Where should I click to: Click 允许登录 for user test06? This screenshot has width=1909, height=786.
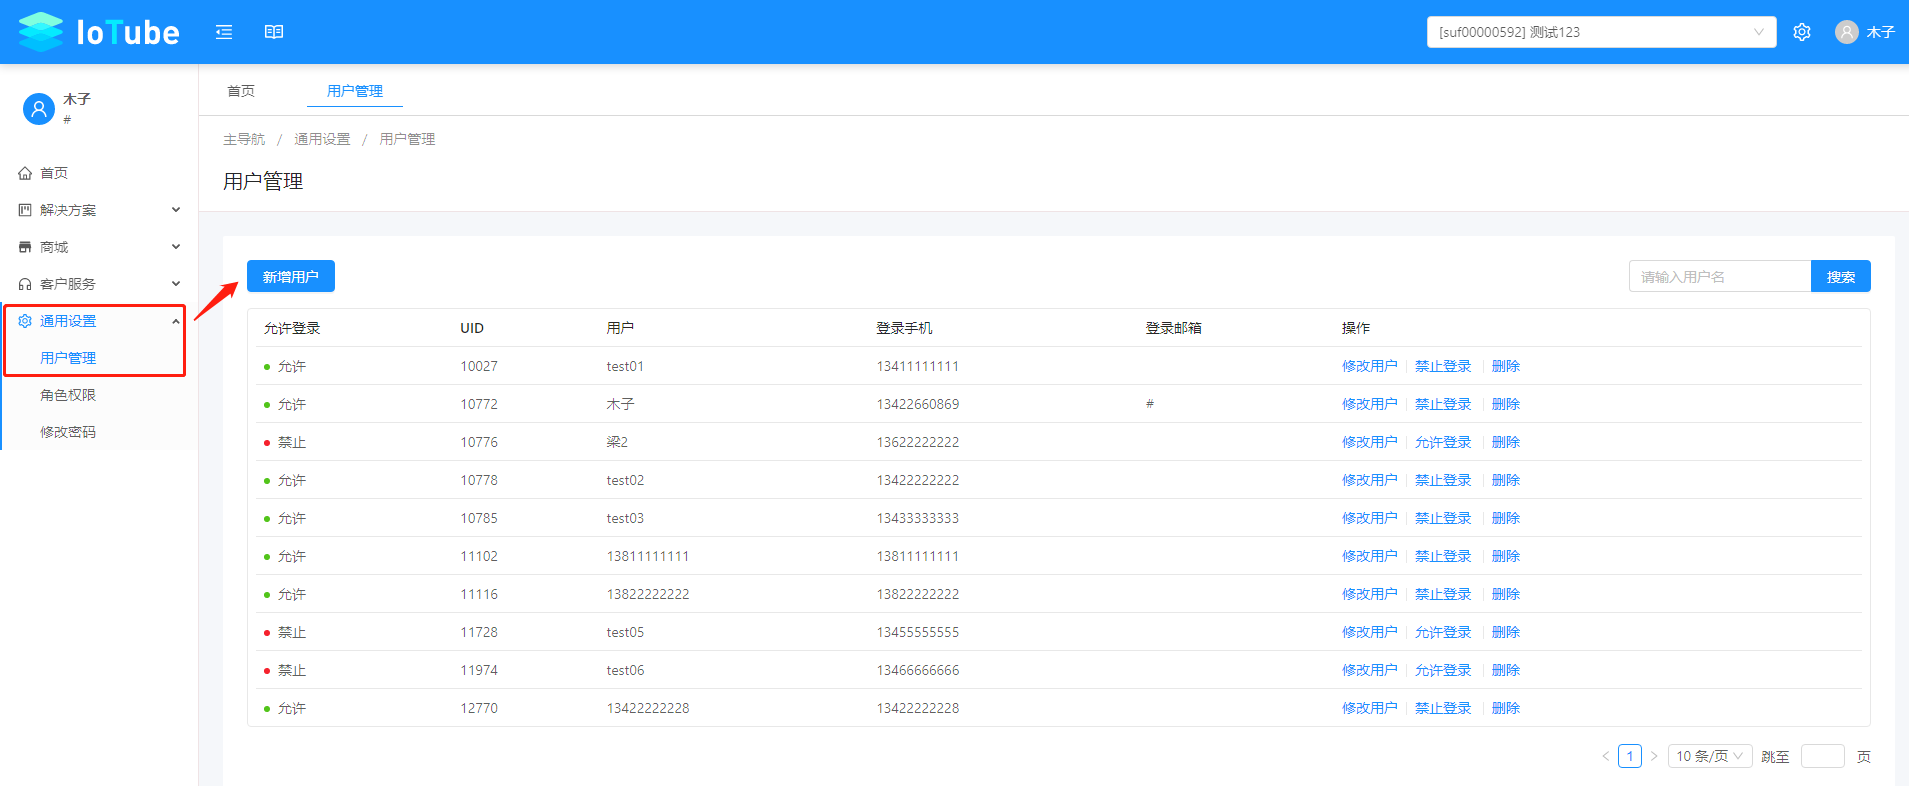(x=1443, y=670)
